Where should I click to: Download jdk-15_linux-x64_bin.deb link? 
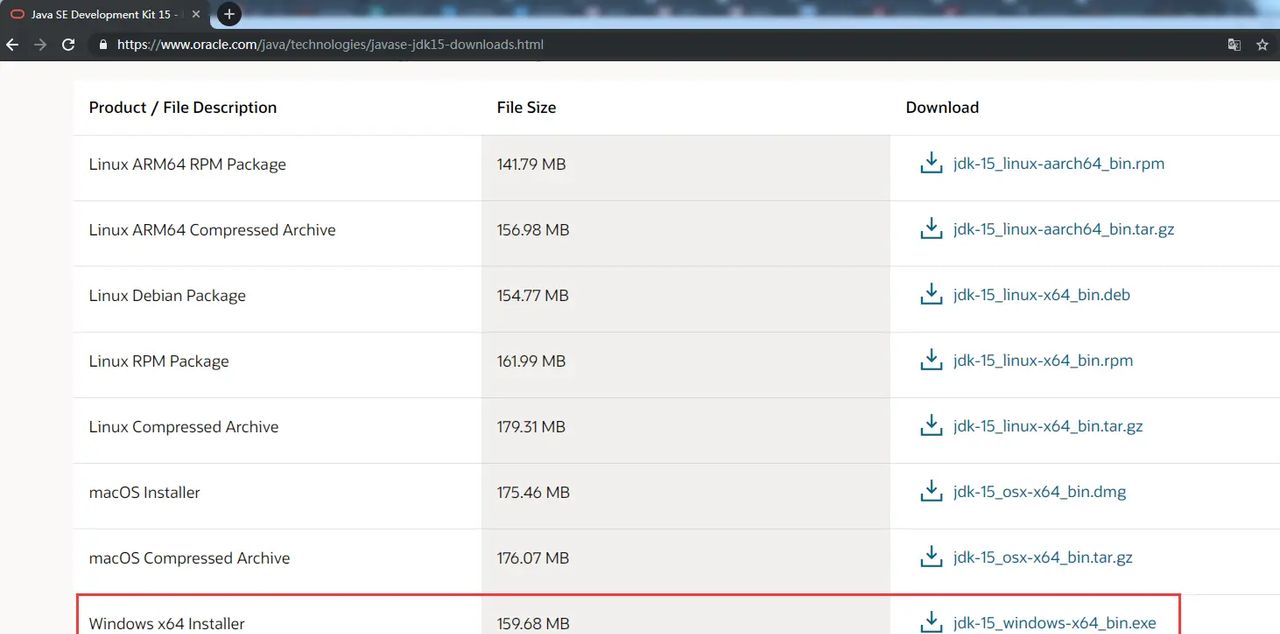[x=1042, y=296]
